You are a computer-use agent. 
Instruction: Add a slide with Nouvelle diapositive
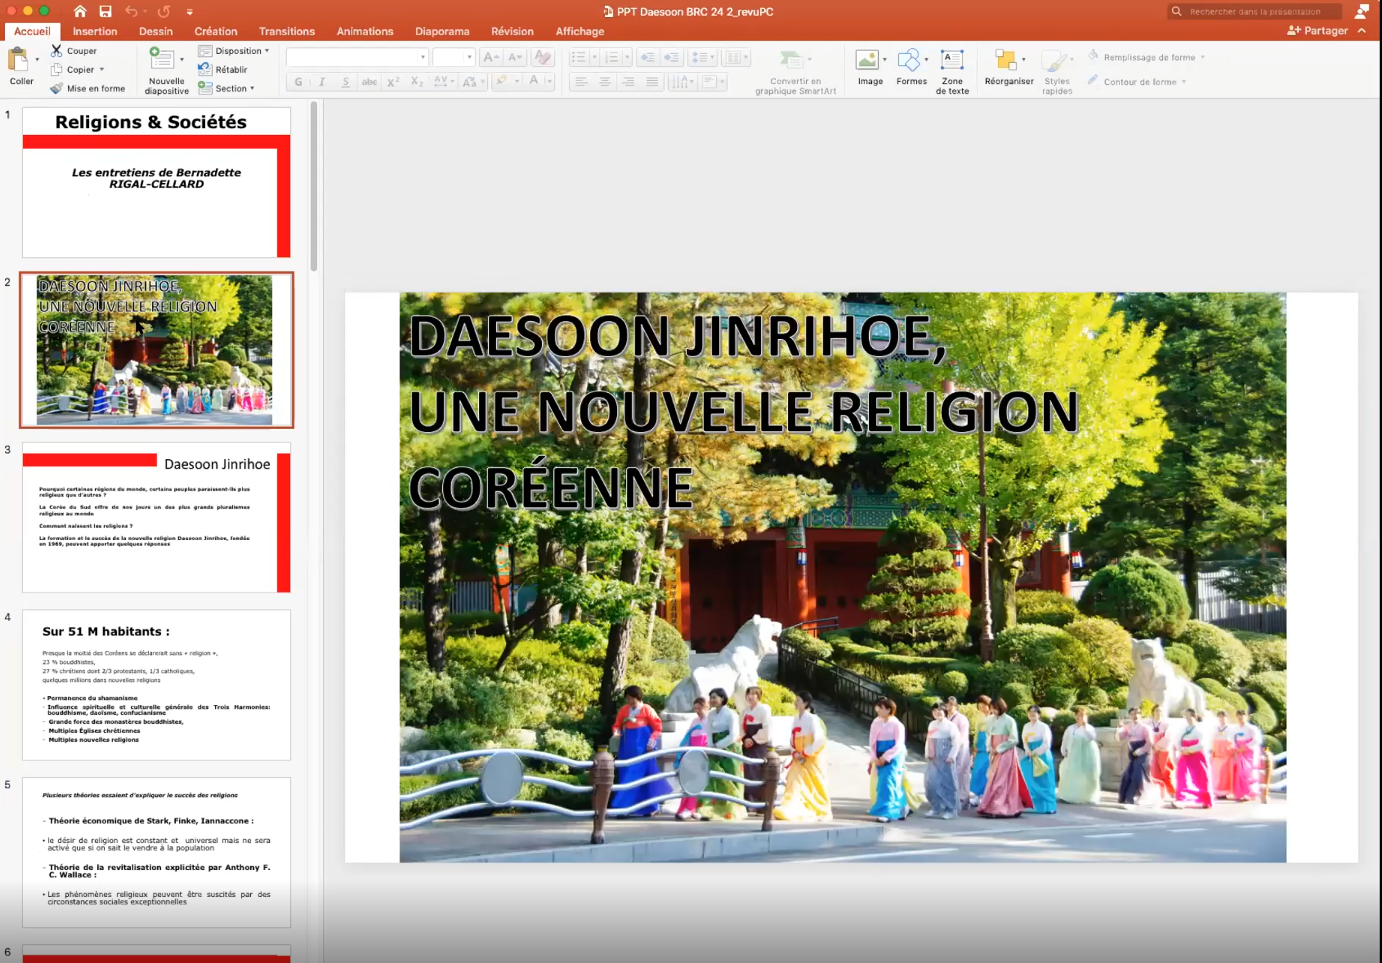[x=163, y=60]
